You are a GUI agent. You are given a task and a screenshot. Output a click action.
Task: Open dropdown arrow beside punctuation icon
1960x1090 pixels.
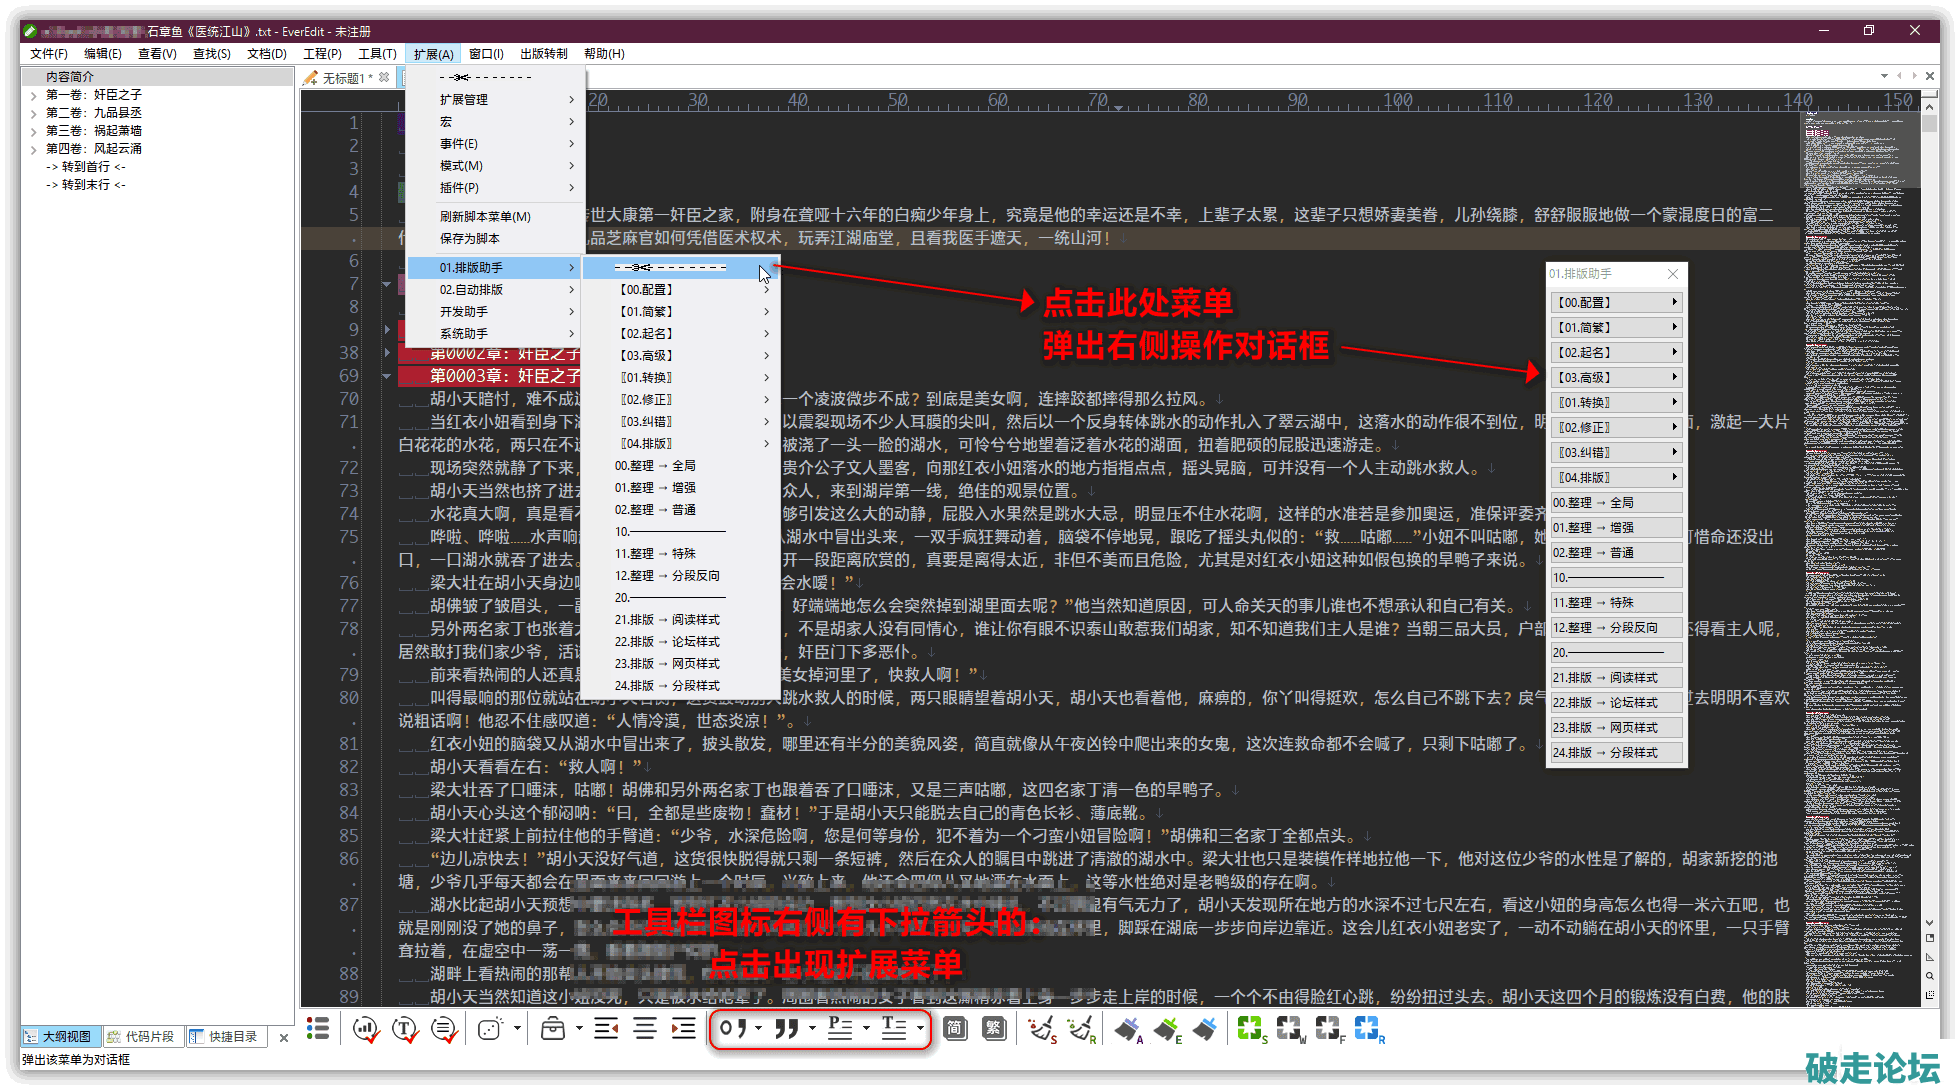tap(759, 1028)
